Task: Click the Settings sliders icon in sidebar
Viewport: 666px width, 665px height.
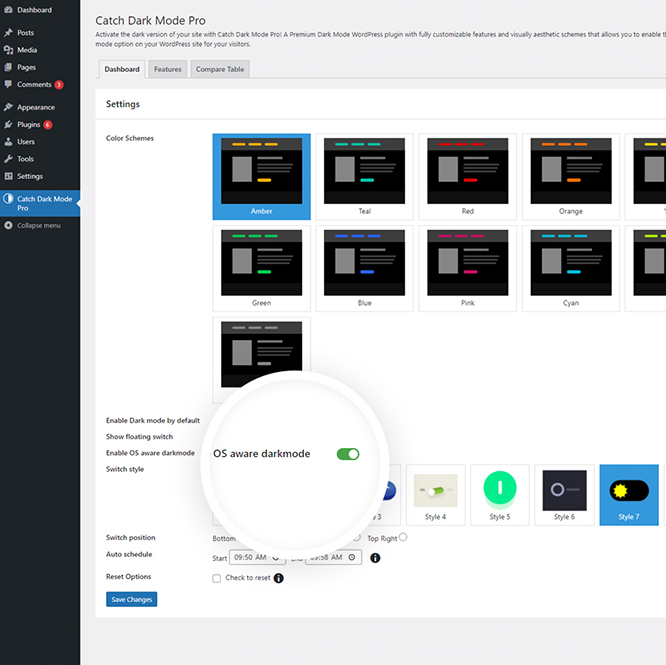Action: tap(8, 176)
